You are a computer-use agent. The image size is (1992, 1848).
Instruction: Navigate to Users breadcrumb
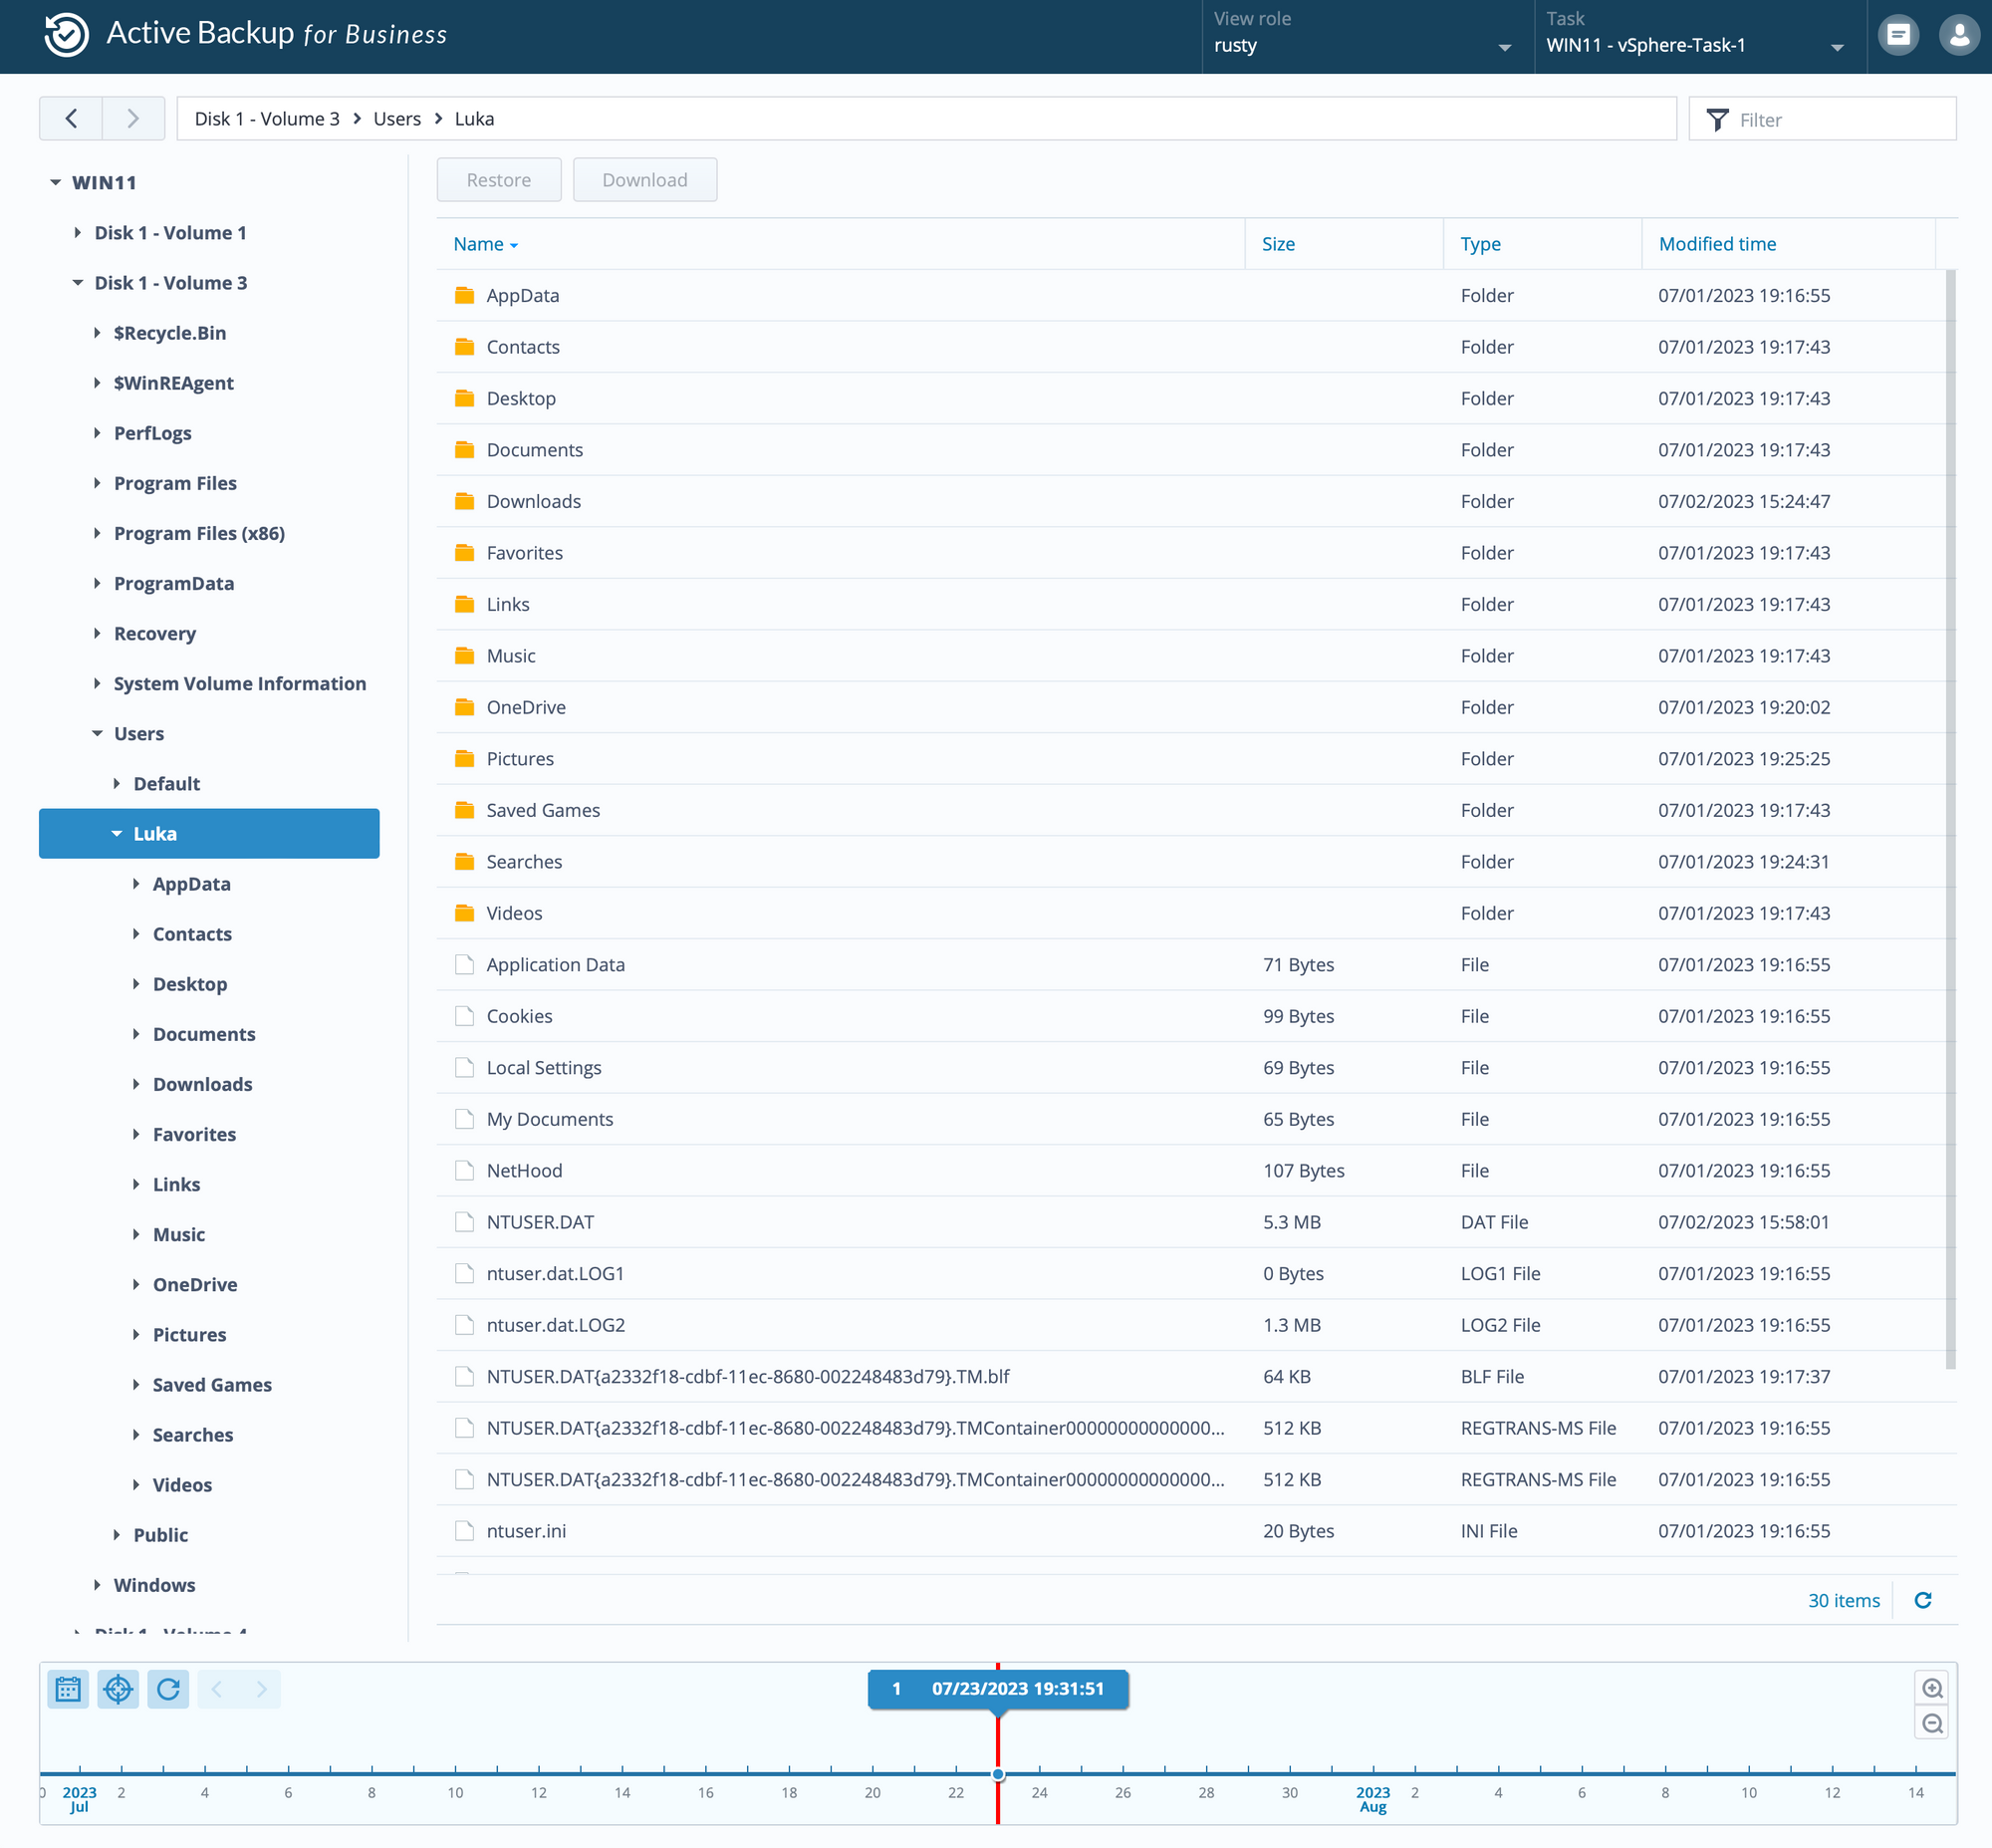click(397, 119)
